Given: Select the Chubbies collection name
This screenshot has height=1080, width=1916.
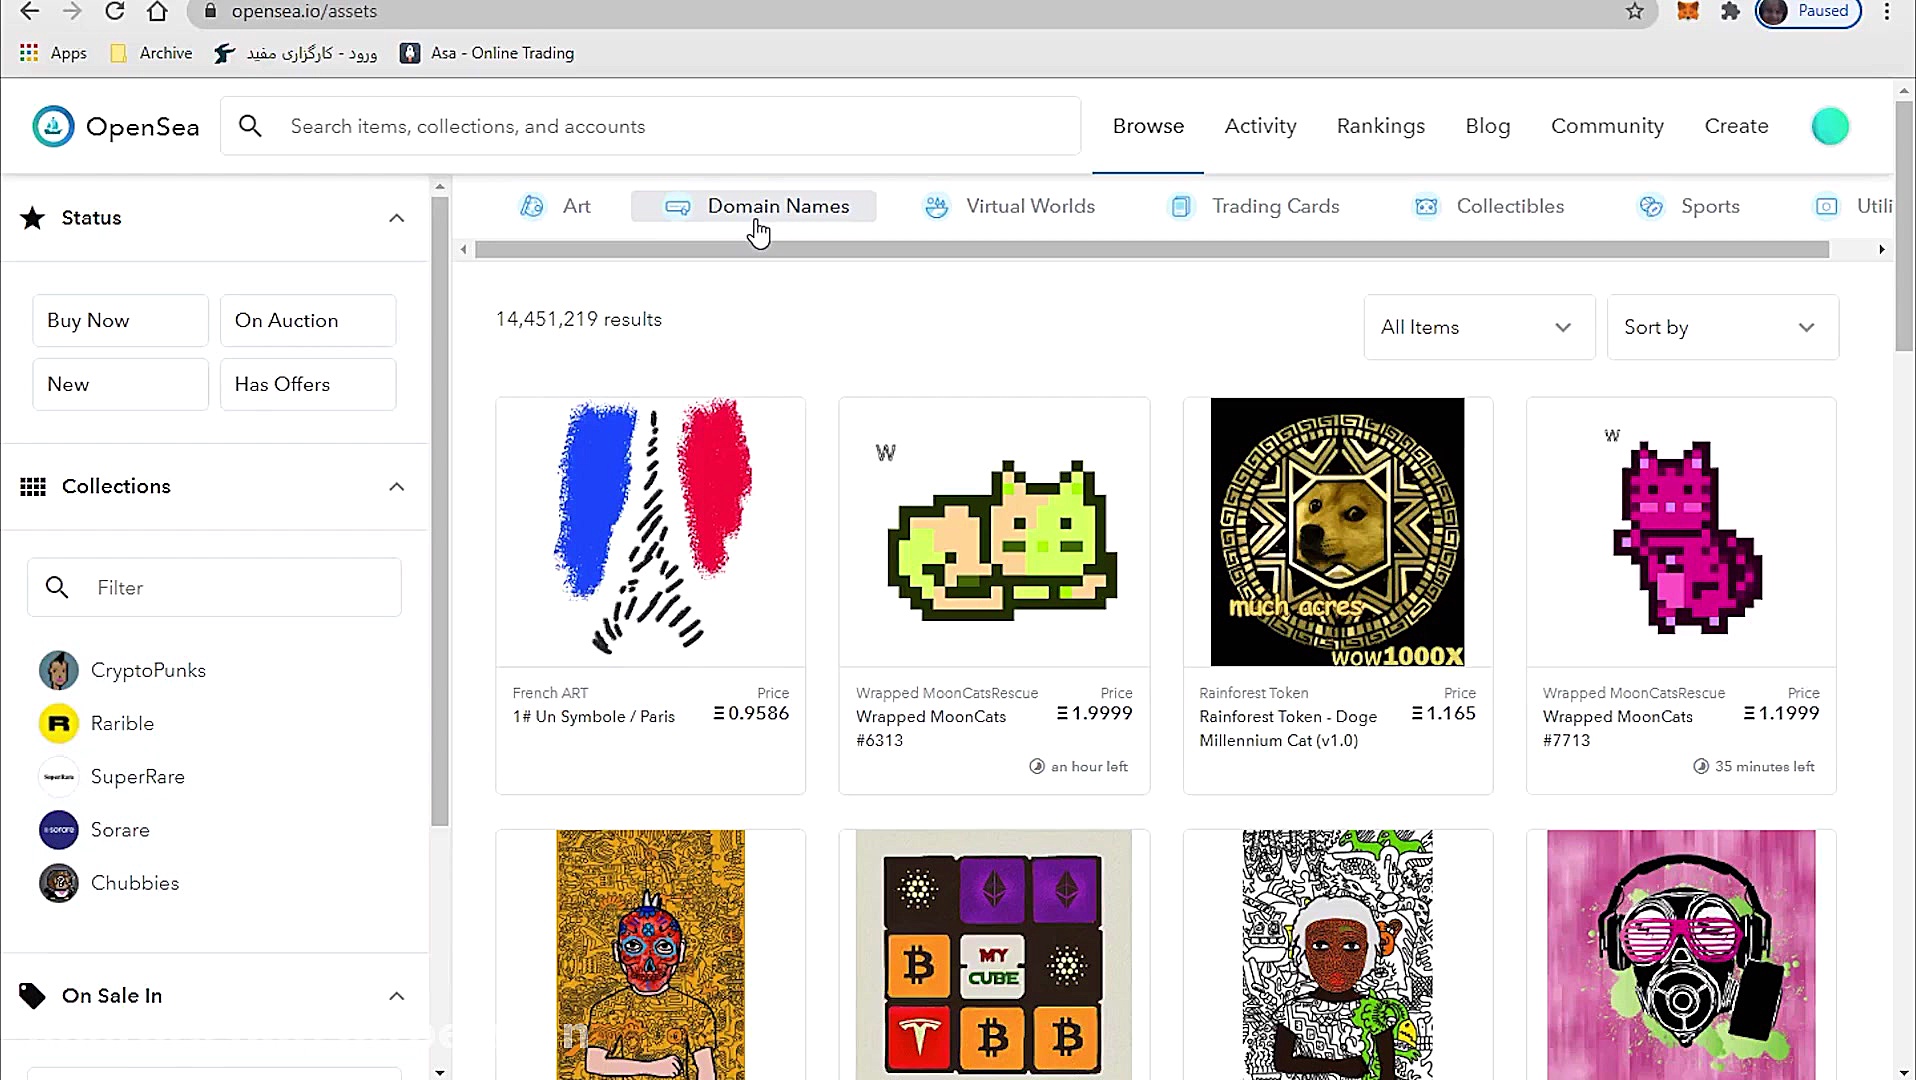Looking at the screenshot, I should 135,883.
